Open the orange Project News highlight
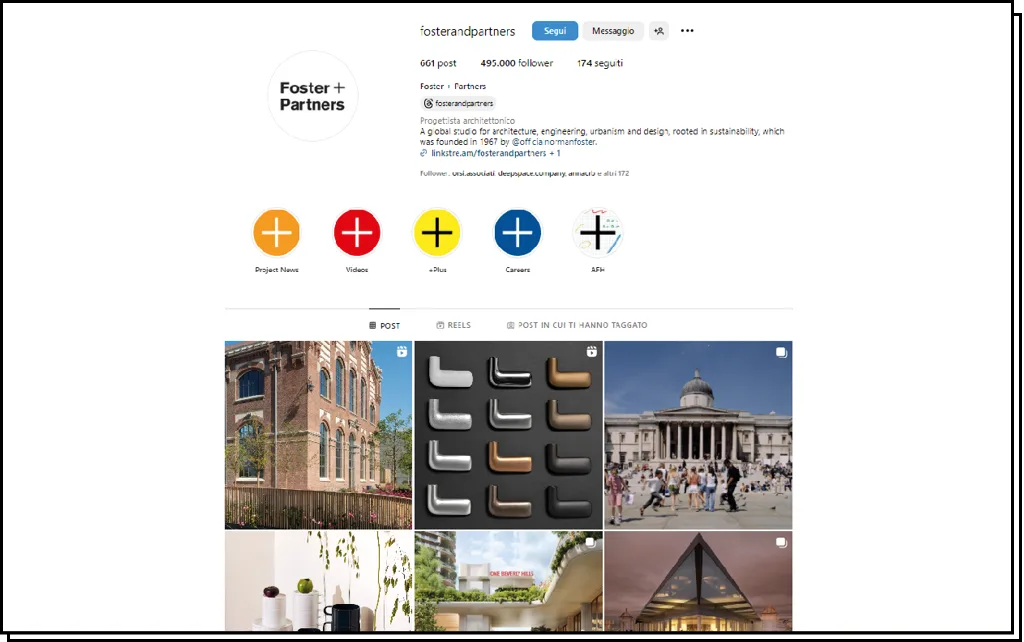Viewport: 1024px width, 642px height. pos(276,233)
